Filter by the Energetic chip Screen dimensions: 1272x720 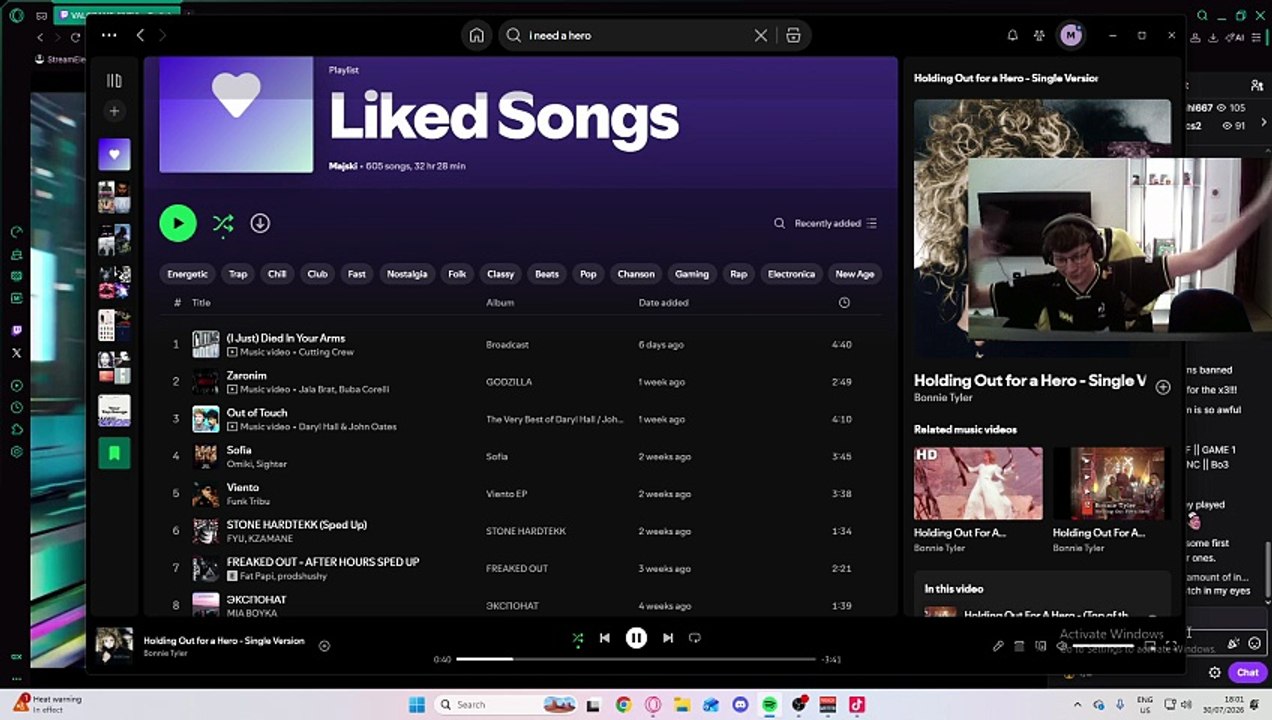point(188,274)
